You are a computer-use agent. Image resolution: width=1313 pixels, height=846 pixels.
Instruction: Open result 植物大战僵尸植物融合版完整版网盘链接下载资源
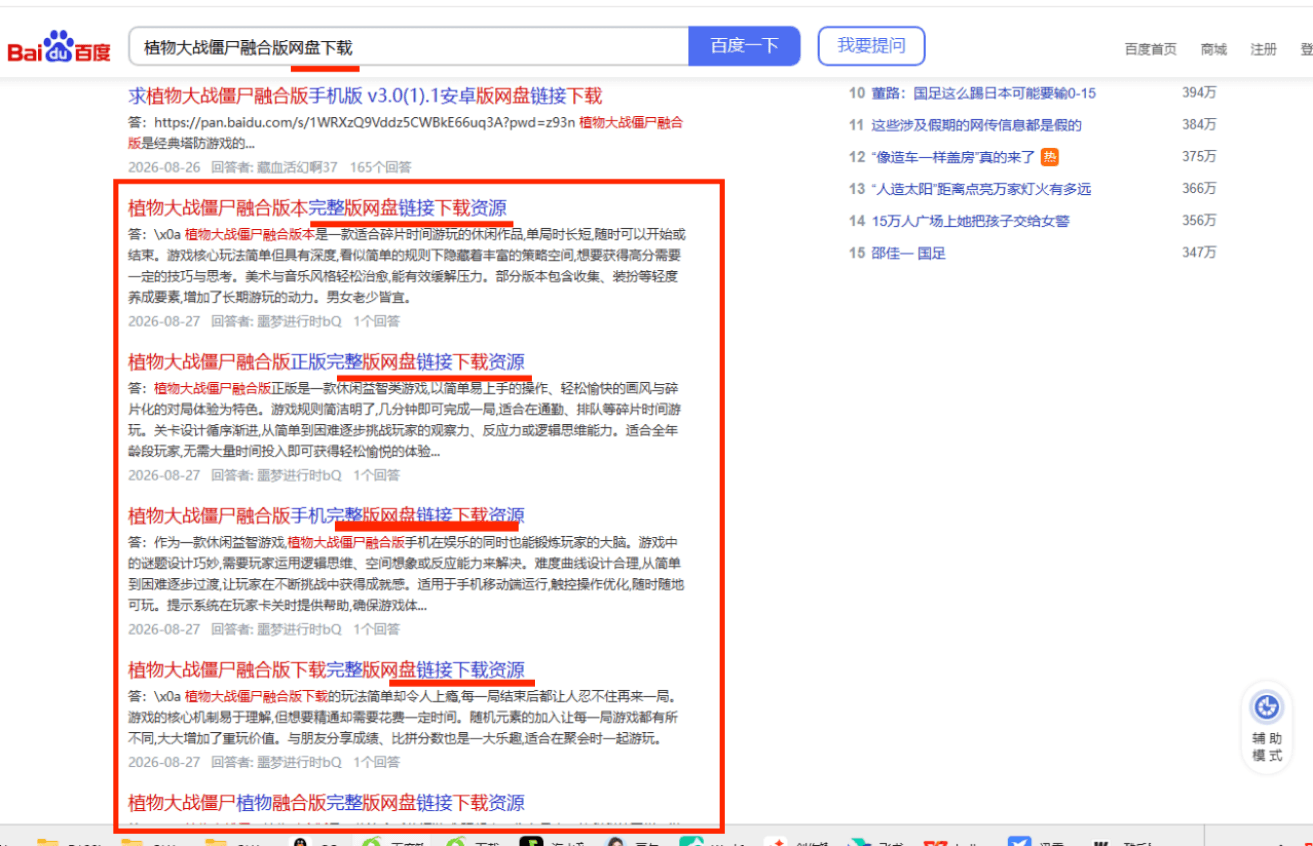pos(326,802)
